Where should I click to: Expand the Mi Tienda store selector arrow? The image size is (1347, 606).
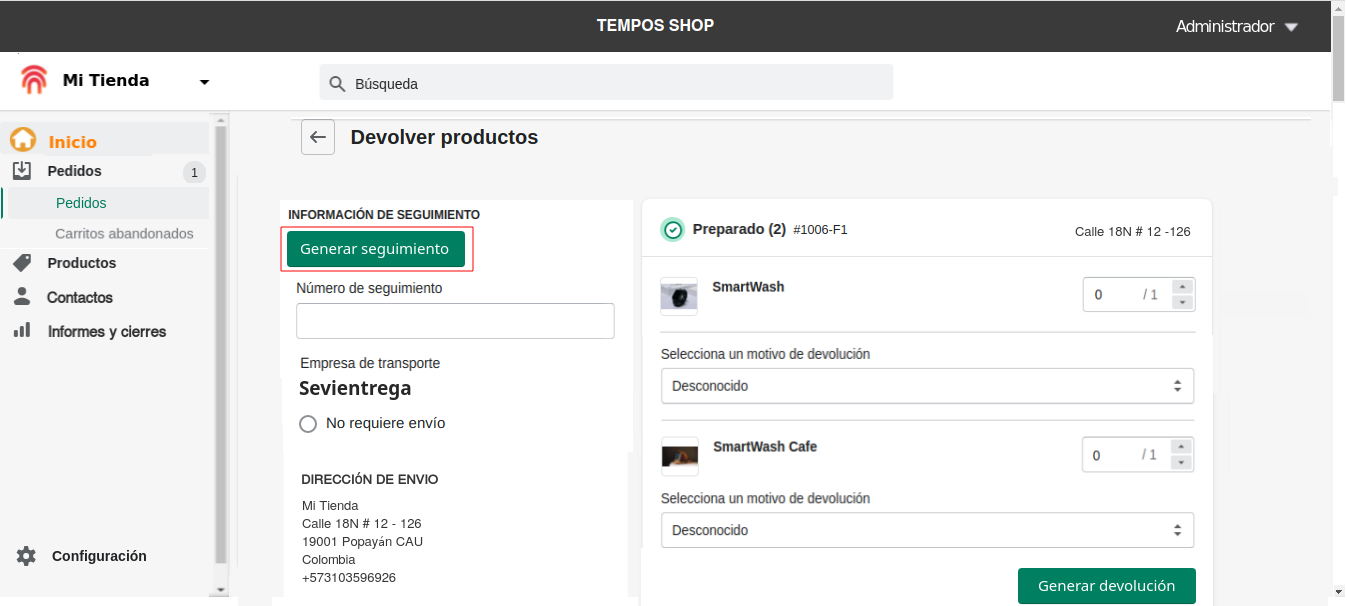coord(204,82)
